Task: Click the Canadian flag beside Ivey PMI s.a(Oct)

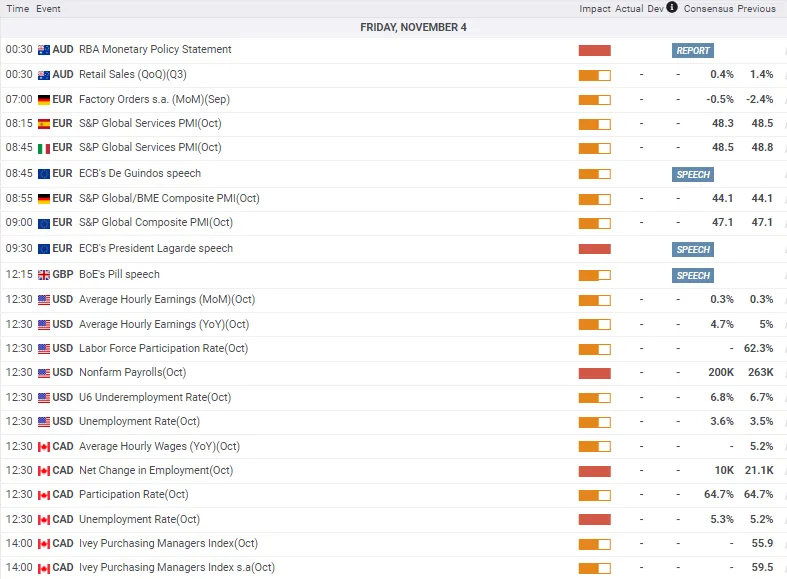Action: click(44, 568)
